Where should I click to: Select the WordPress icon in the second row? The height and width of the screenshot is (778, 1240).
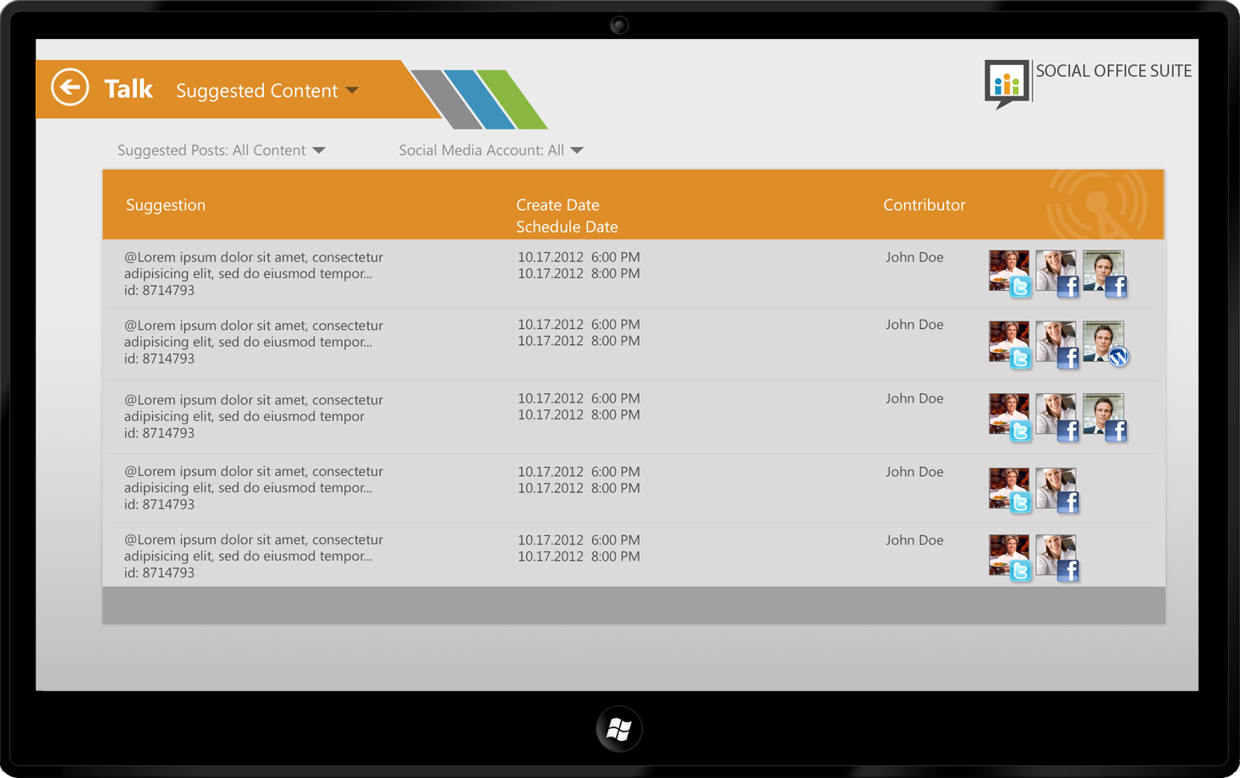pos(1118,356)
